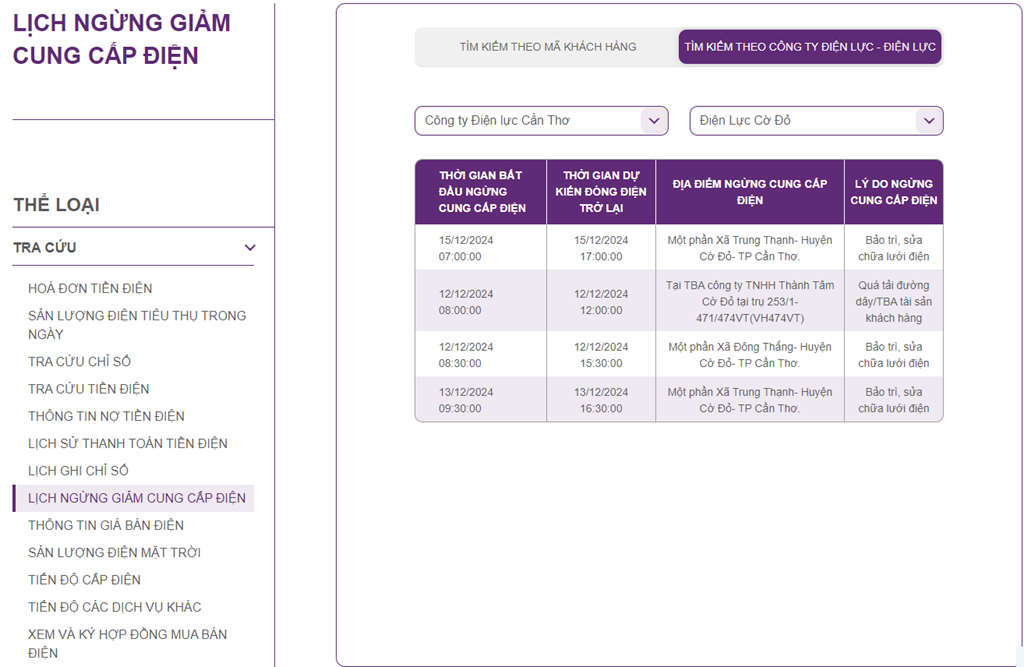The width and height of the screenshot is (1024, 667).
Task: Click the Tra cứu category label
Action: pos(45,248)
